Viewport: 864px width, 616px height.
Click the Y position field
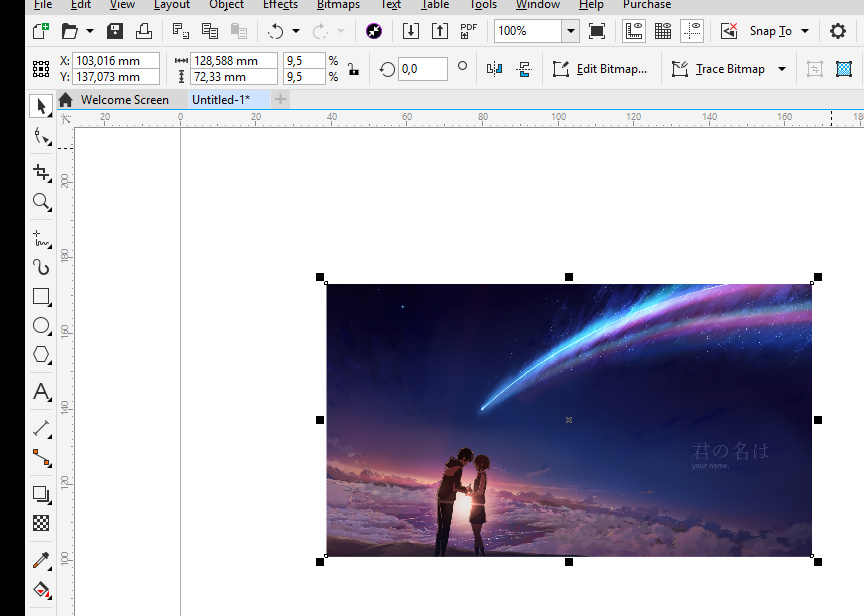116,77
